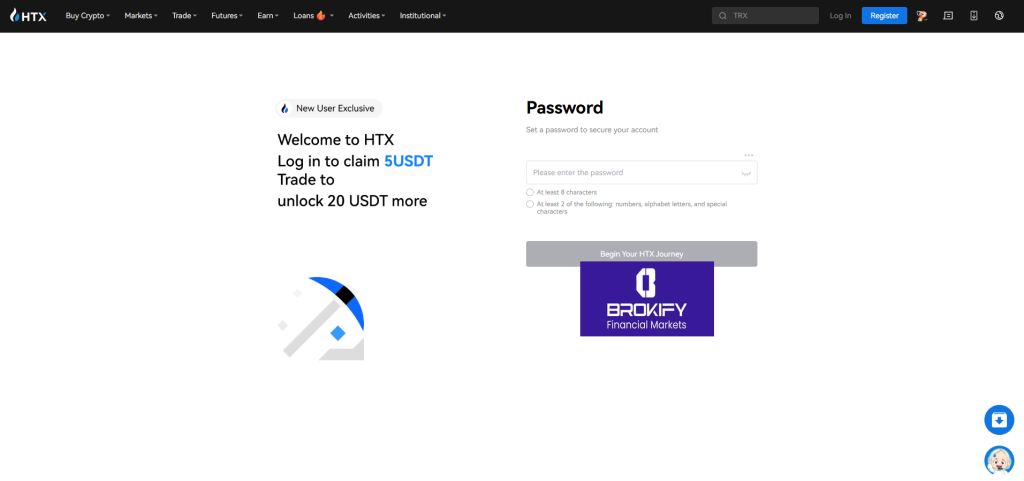Screen dimensions: 1024x481
Task: Click the TRX search box
Action: (772, 16)
